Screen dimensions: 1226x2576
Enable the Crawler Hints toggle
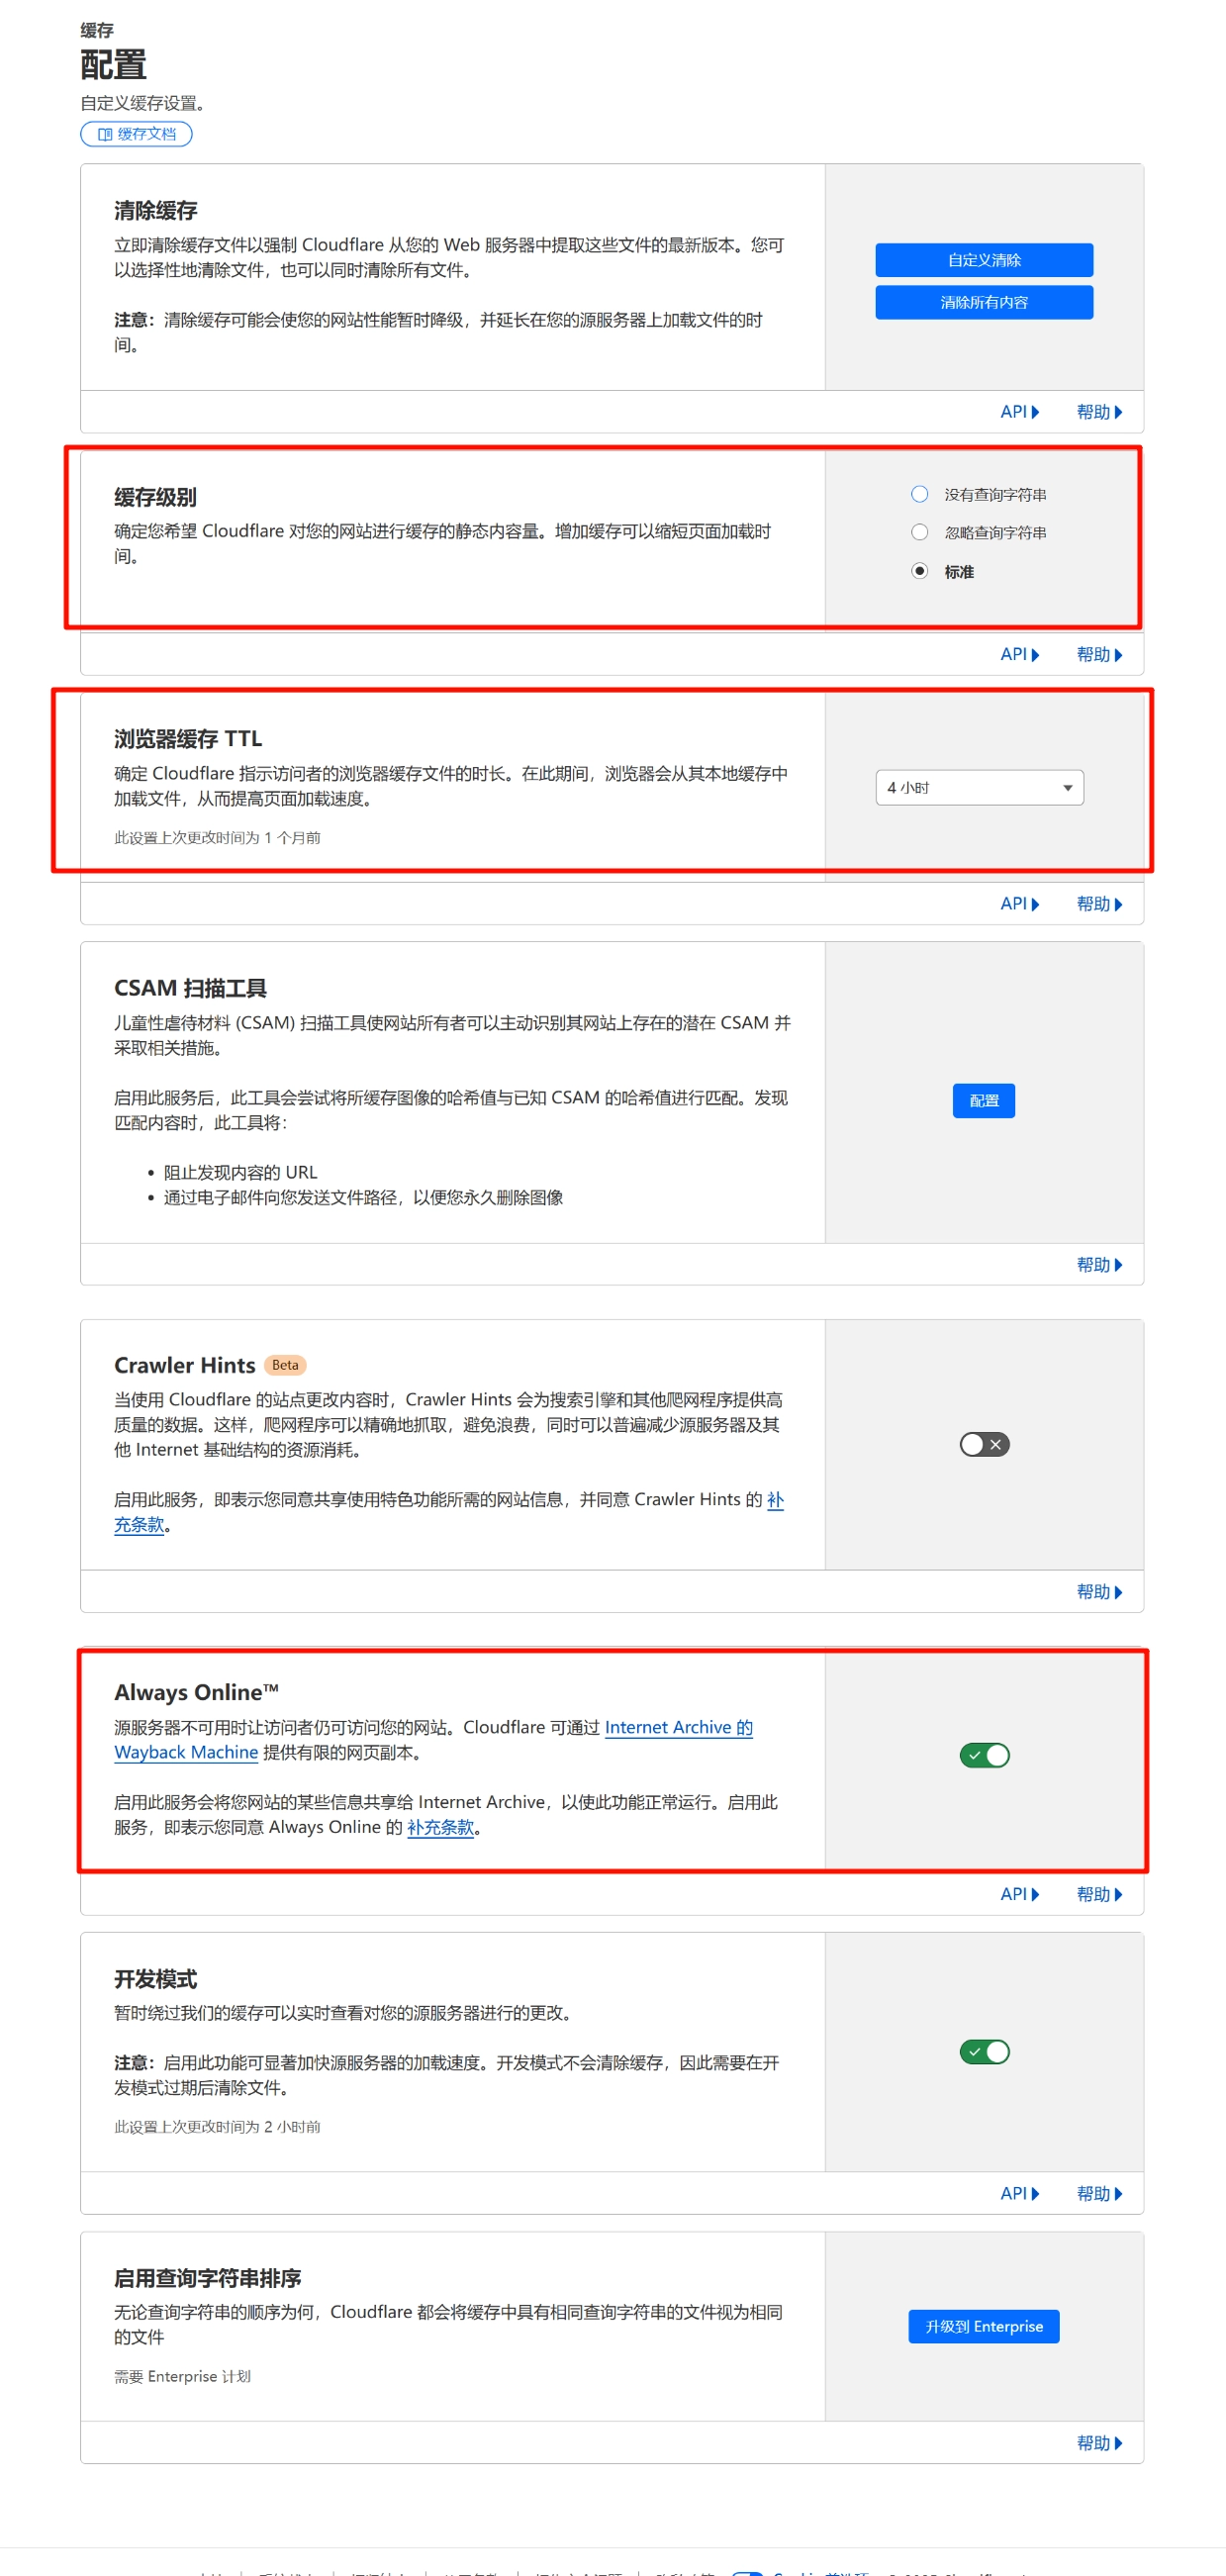984,1444
